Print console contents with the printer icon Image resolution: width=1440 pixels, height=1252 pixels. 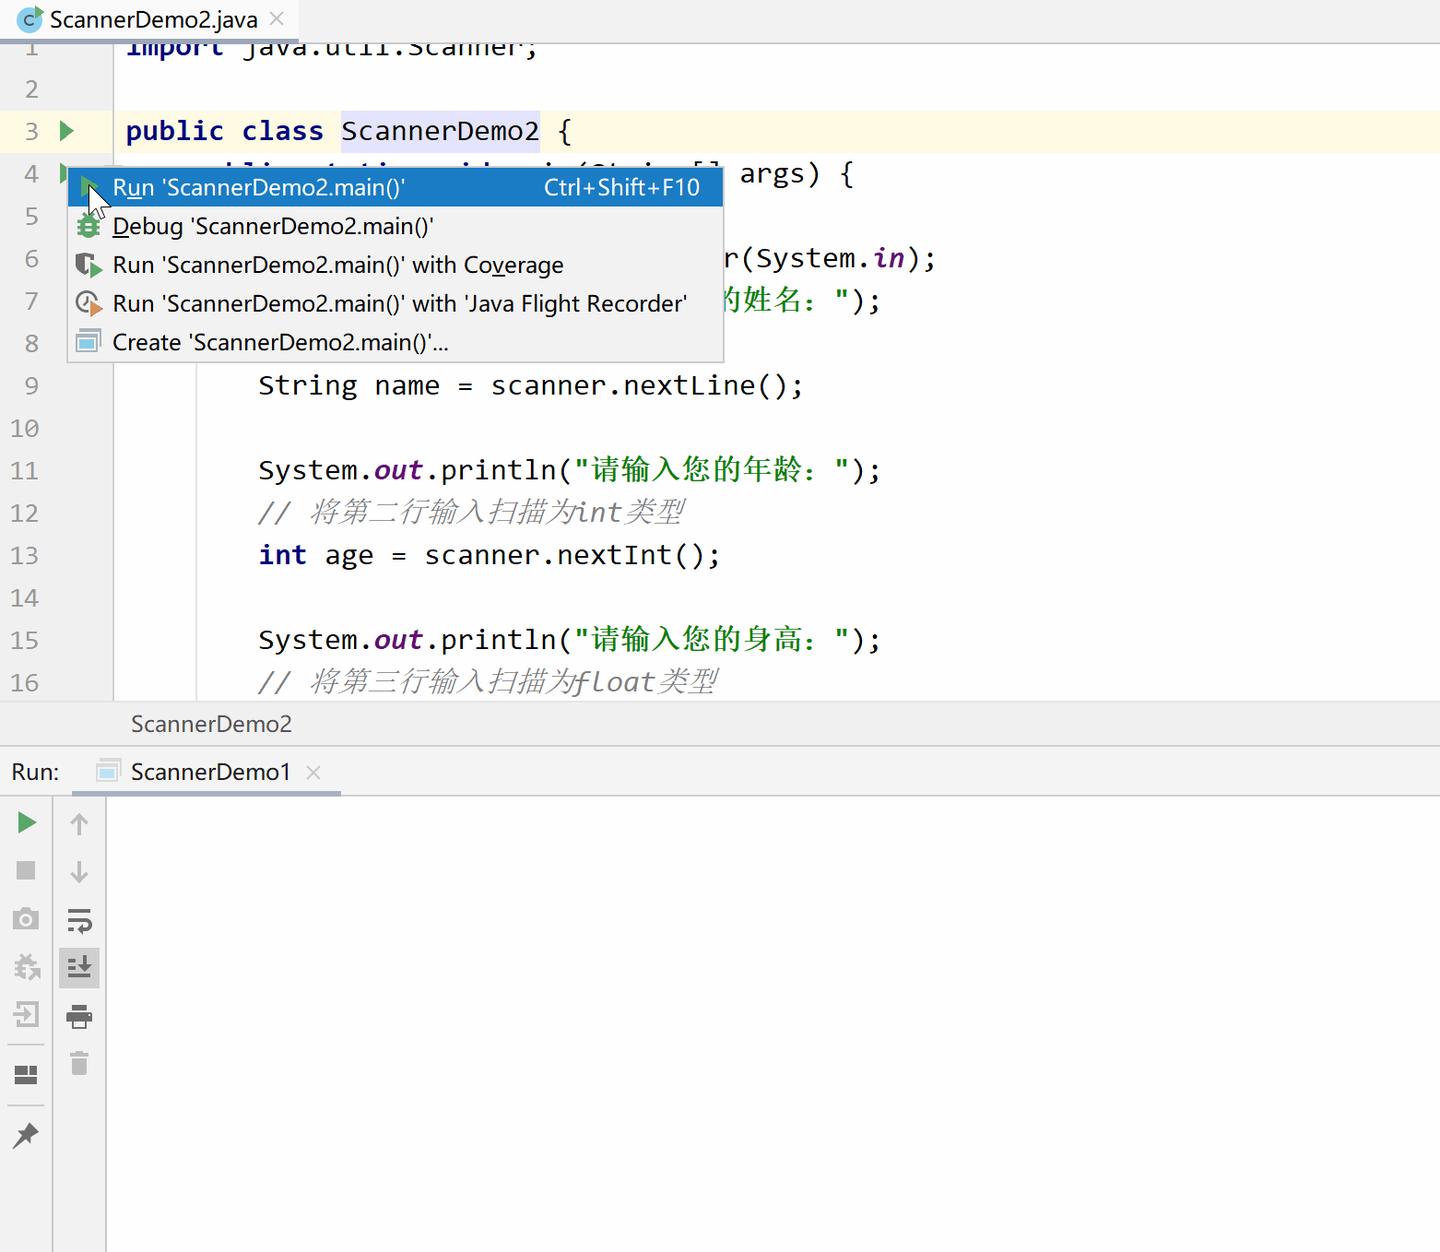click(79, 1016)
